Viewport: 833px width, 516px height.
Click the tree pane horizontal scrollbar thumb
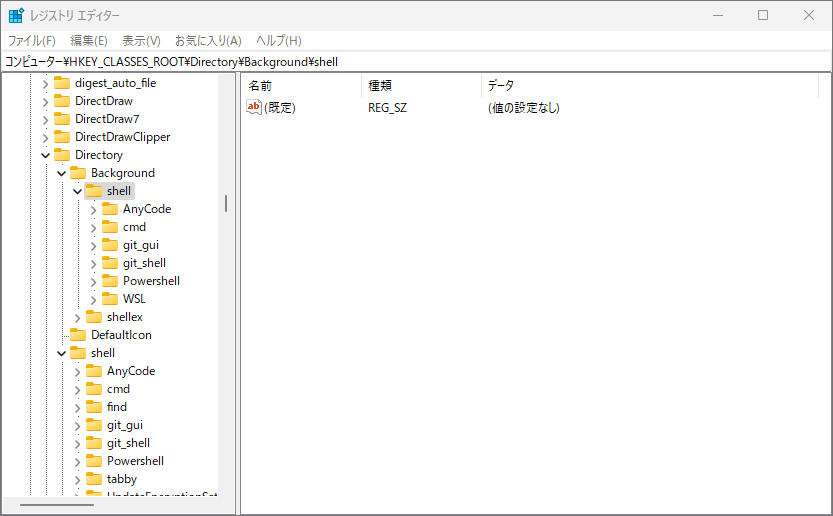57,505
